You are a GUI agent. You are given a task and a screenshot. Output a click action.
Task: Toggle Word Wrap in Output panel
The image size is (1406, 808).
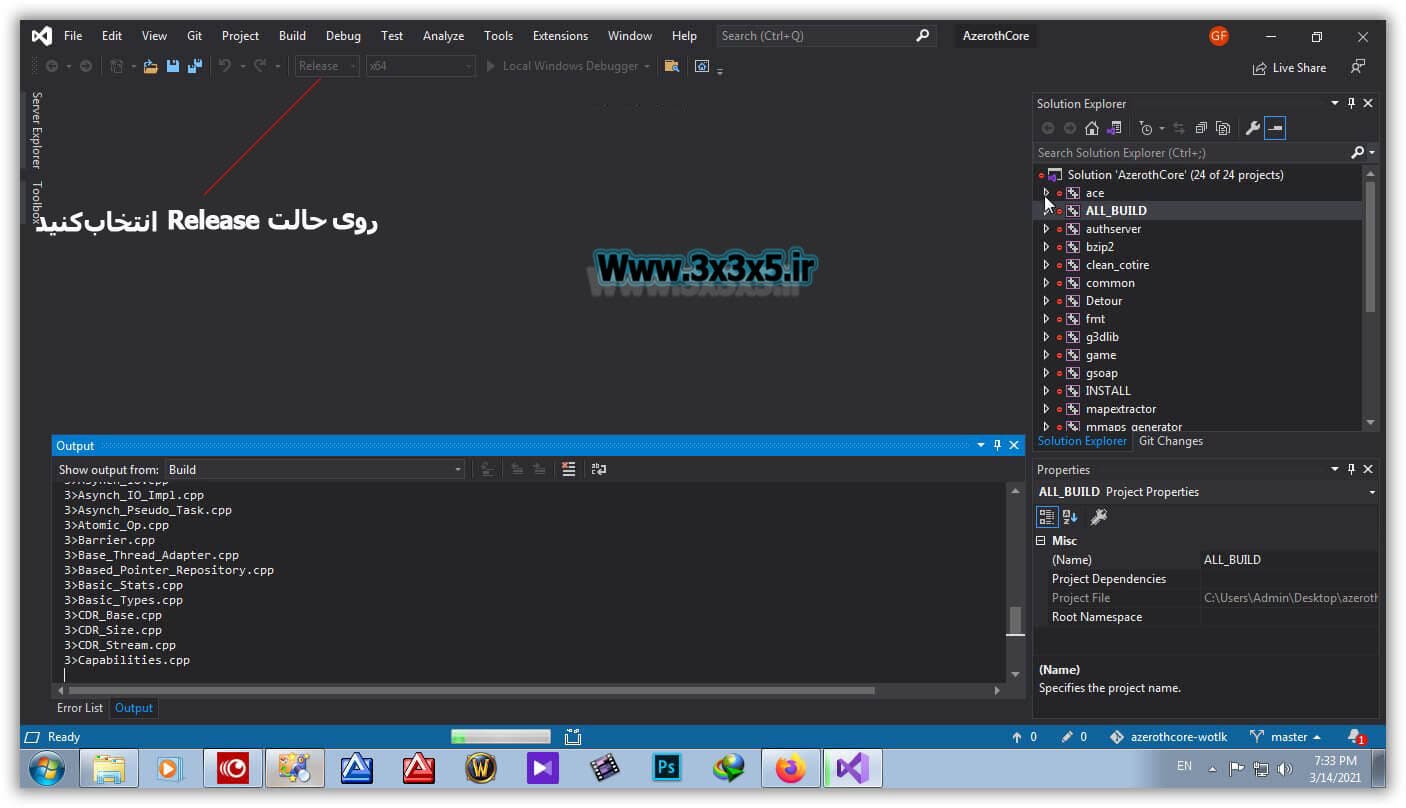(x=599, y=469)
